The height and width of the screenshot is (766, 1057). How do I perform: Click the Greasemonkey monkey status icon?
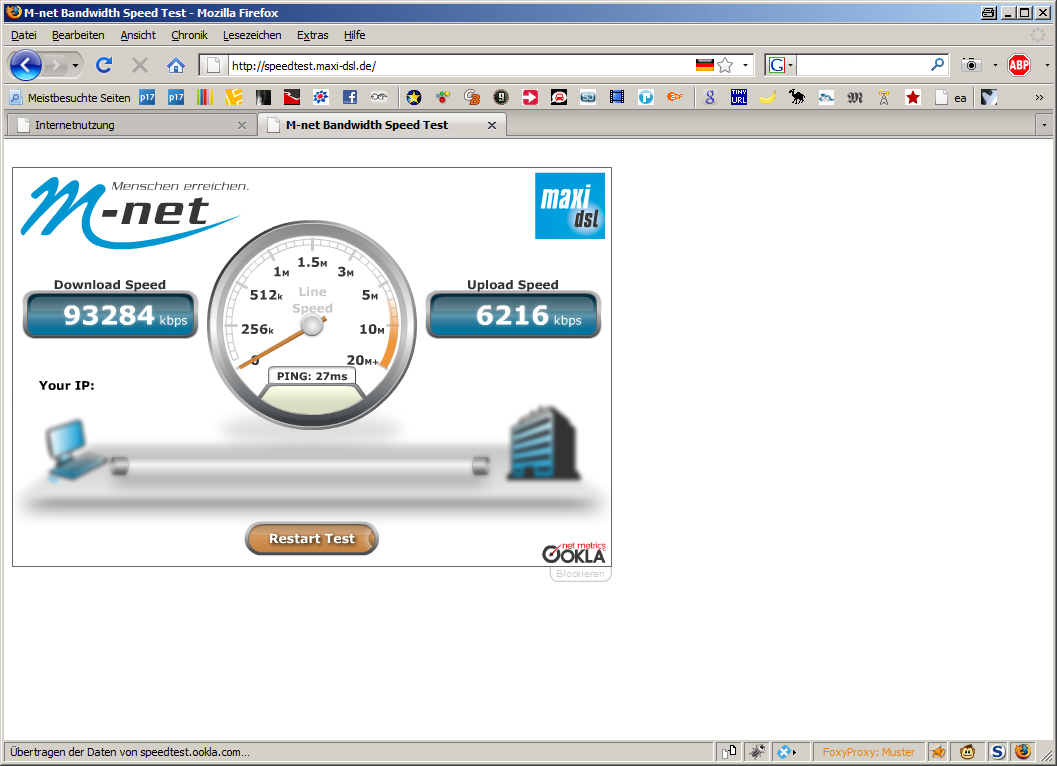[x=967, y=751]
